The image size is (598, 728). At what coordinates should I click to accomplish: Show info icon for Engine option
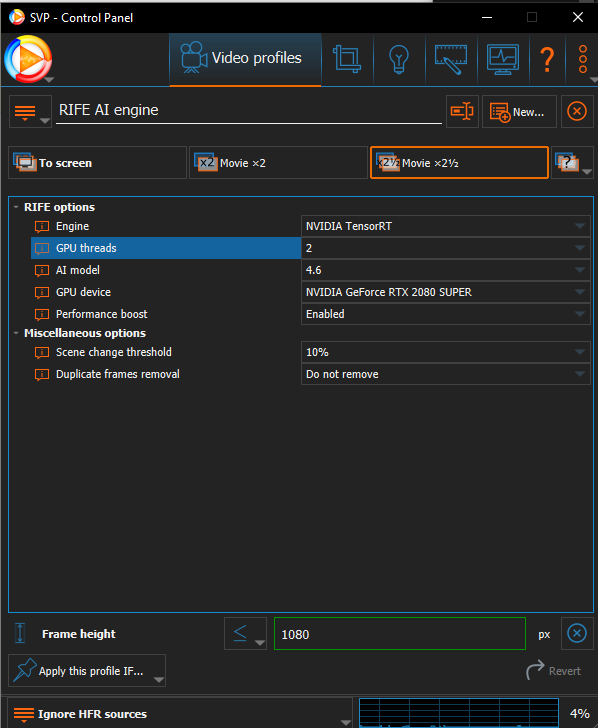pyautogui.click(x=42, y=227)
